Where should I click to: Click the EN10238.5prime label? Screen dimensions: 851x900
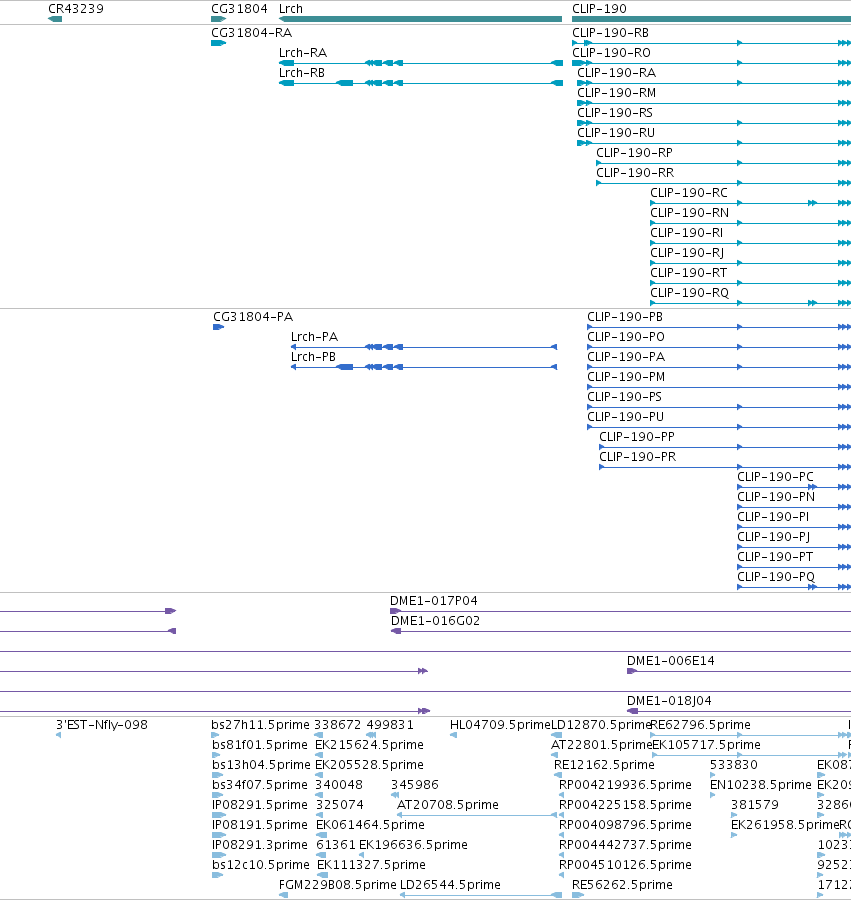pos(760,785)
